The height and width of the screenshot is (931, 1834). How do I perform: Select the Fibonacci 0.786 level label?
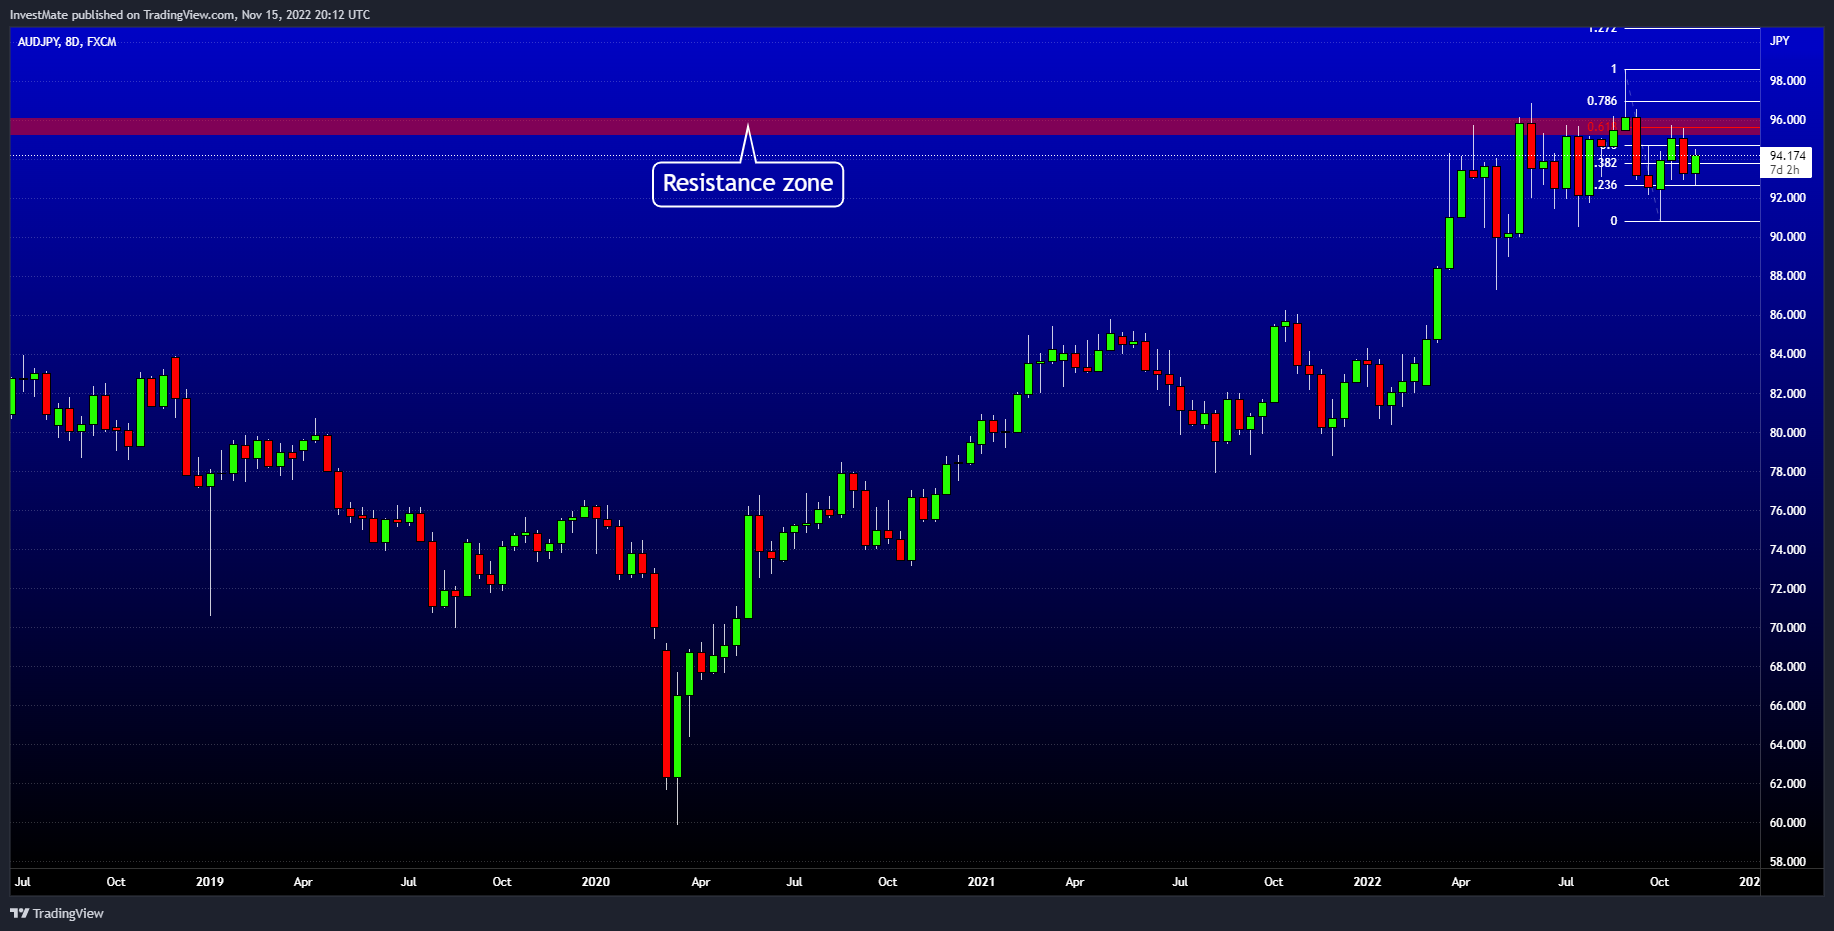1602,101
